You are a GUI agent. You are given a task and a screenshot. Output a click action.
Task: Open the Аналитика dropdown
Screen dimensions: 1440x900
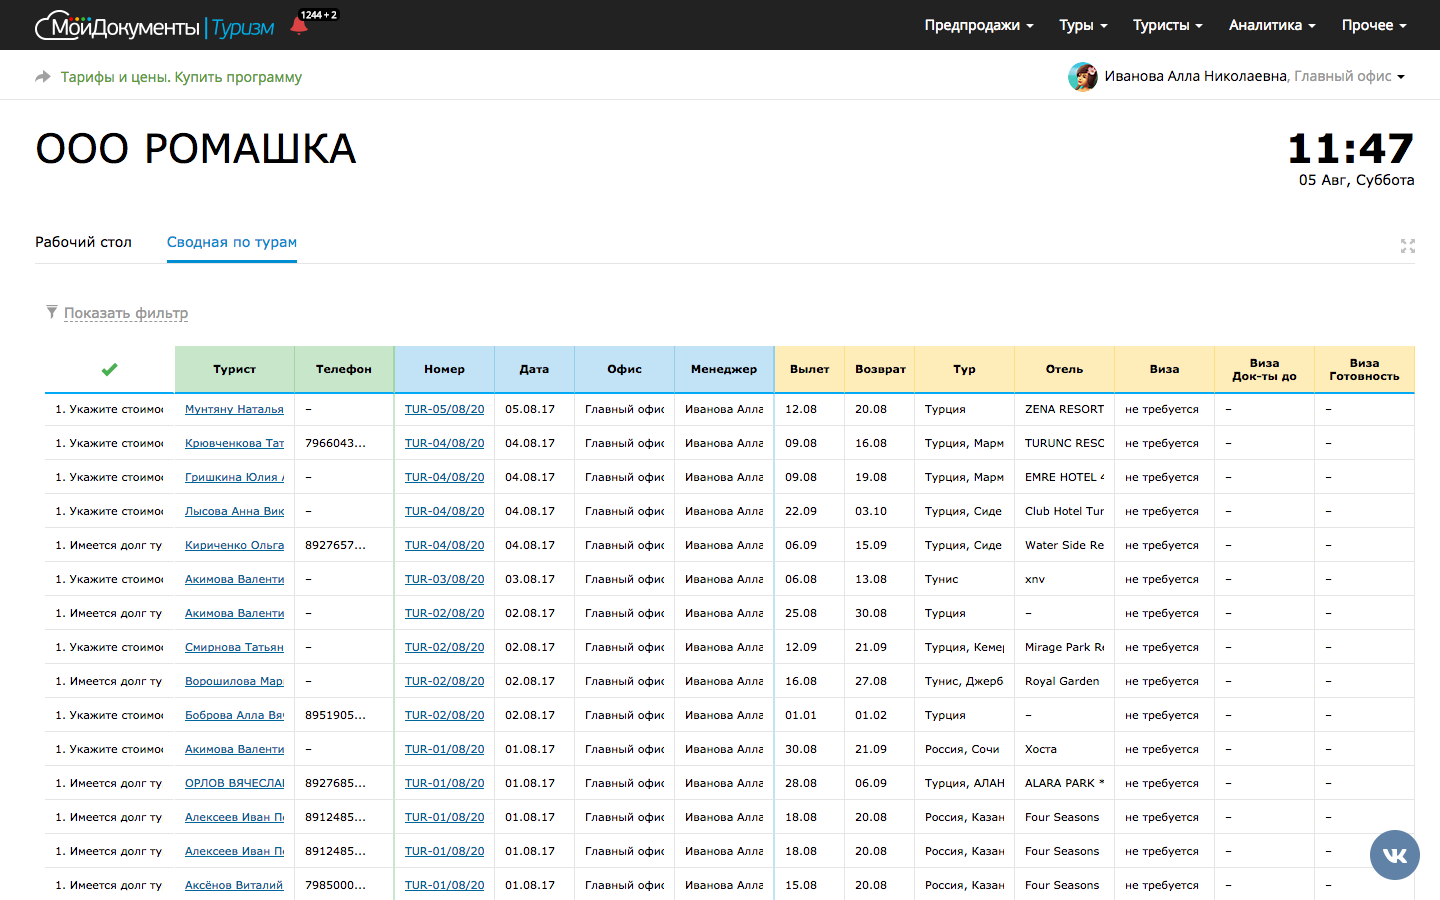(x=1271, y=25)
